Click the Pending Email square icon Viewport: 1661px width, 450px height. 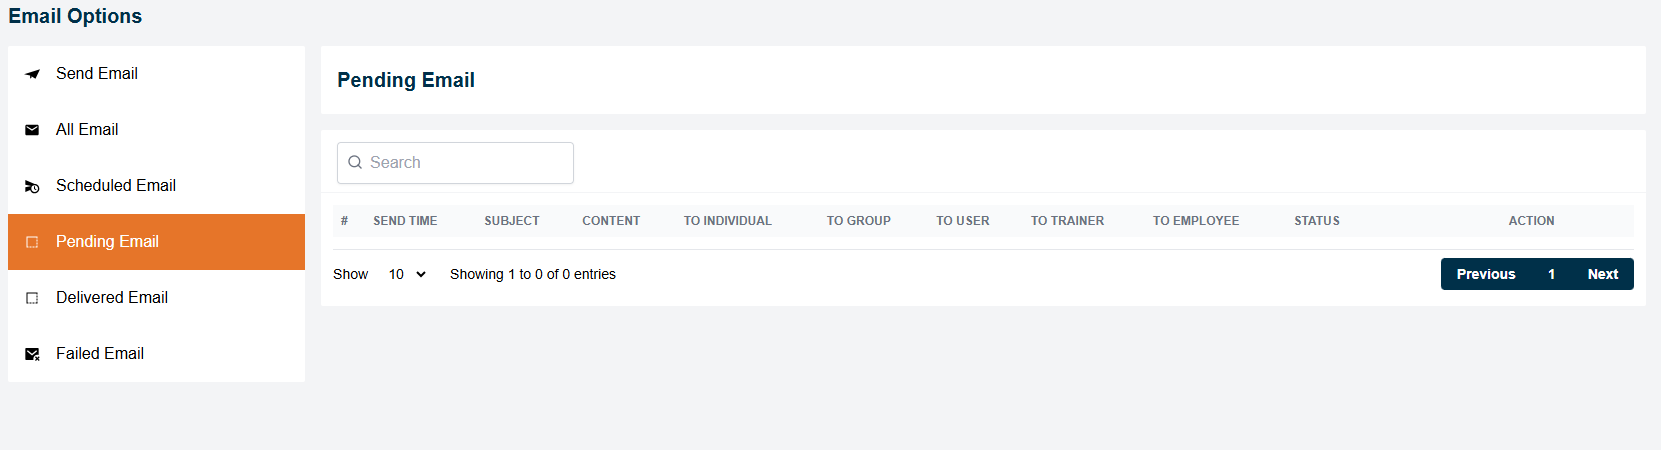[x=32, y=242]
